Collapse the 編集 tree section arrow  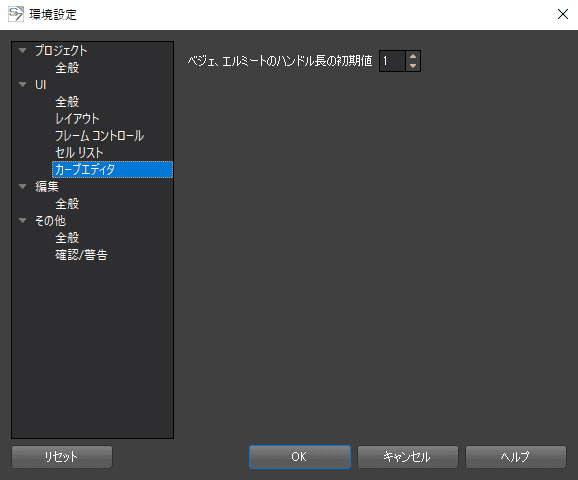[x=23, y=187]
